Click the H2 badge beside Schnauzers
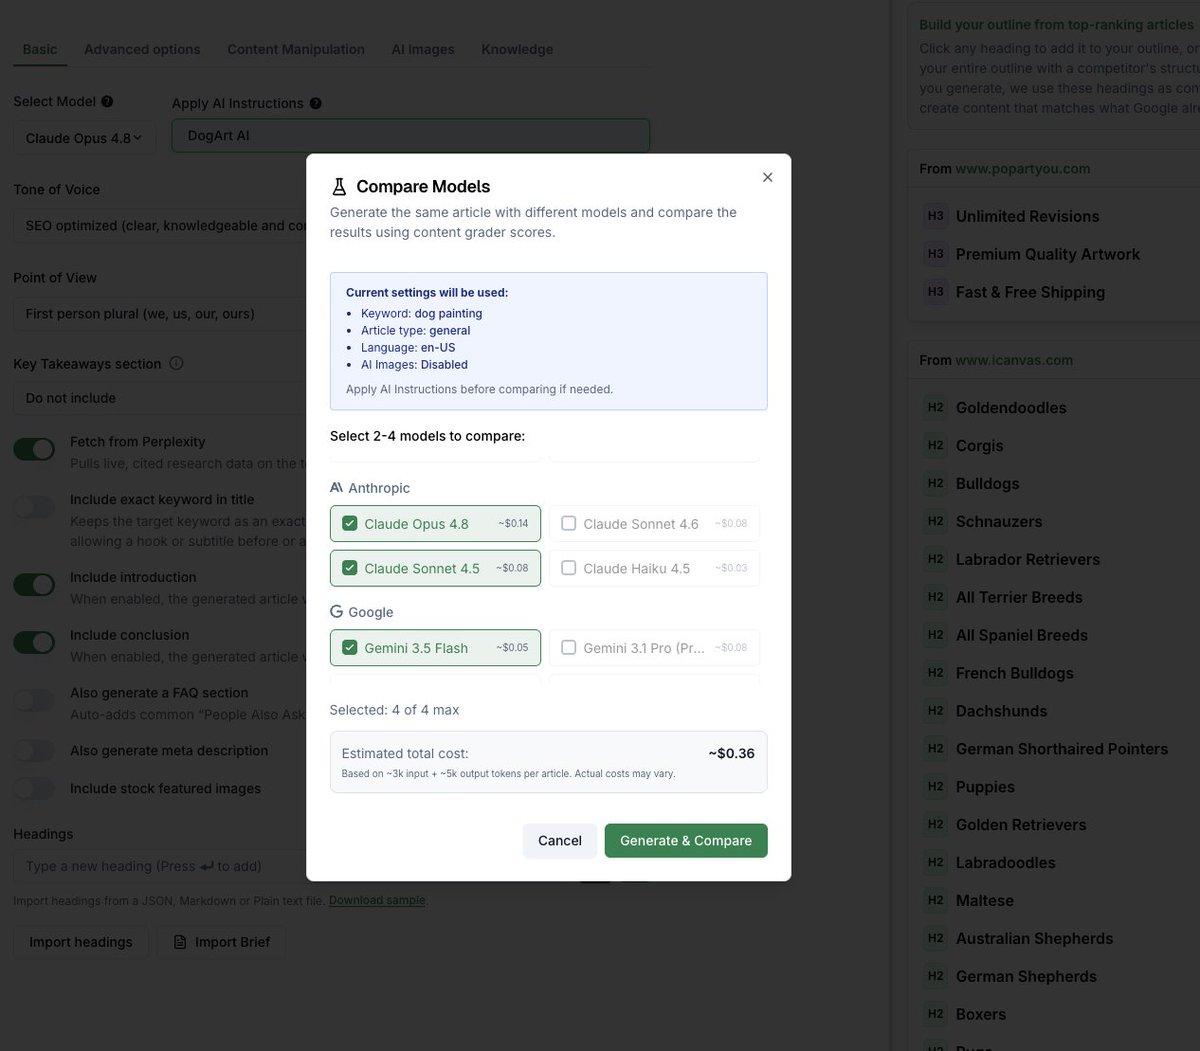The image size is (1200, 1051). [935, 521]
